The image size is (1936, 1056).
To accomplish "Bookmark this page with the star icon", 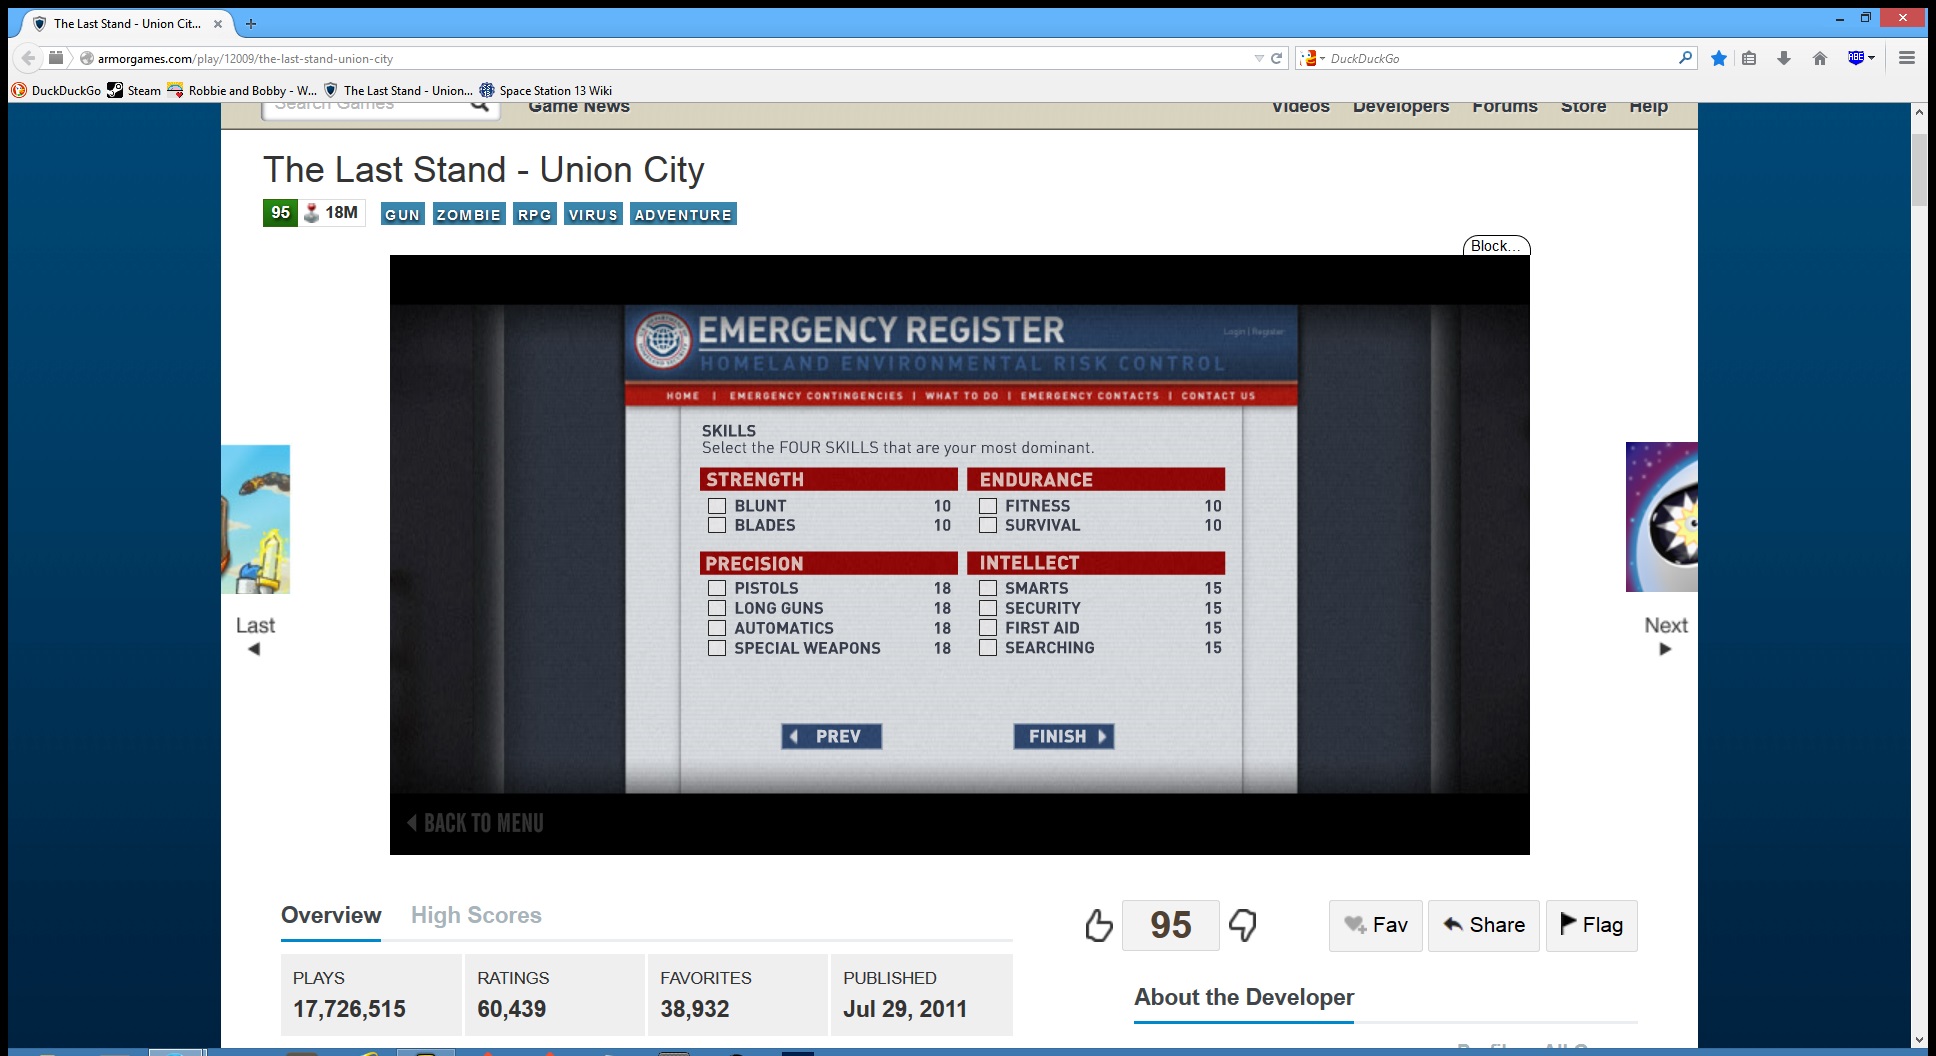I will click(x=1719, y=58).
